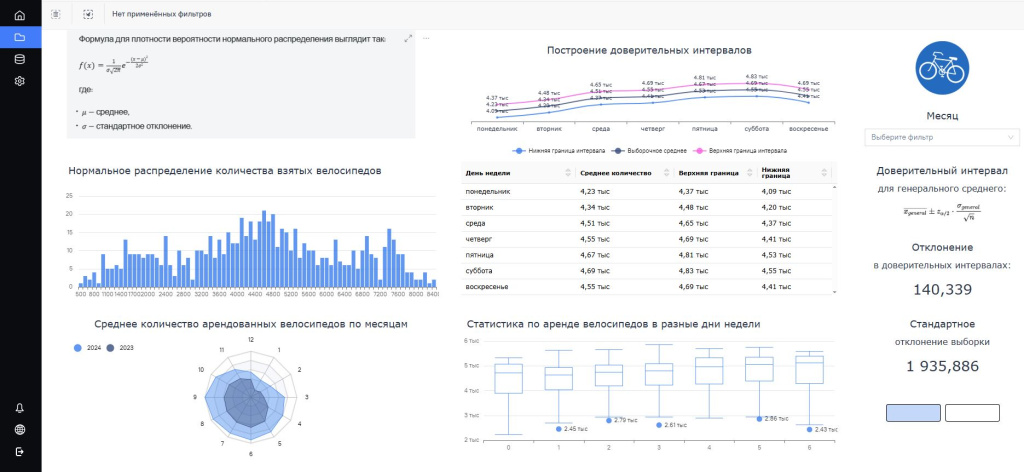
Task: Open the folder section in sidebar
Action: 20,37
